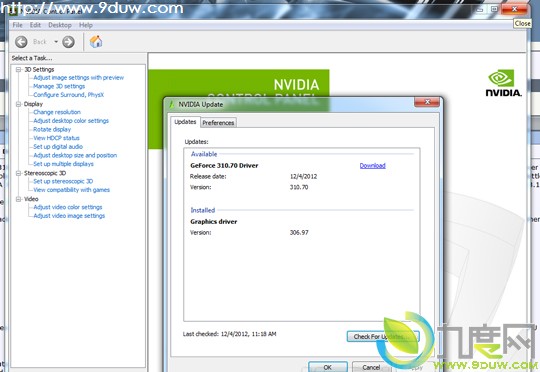Screen dimensions: 540x372
Task: Collapse the Video tree node
Action: click(x=19, y=199)
